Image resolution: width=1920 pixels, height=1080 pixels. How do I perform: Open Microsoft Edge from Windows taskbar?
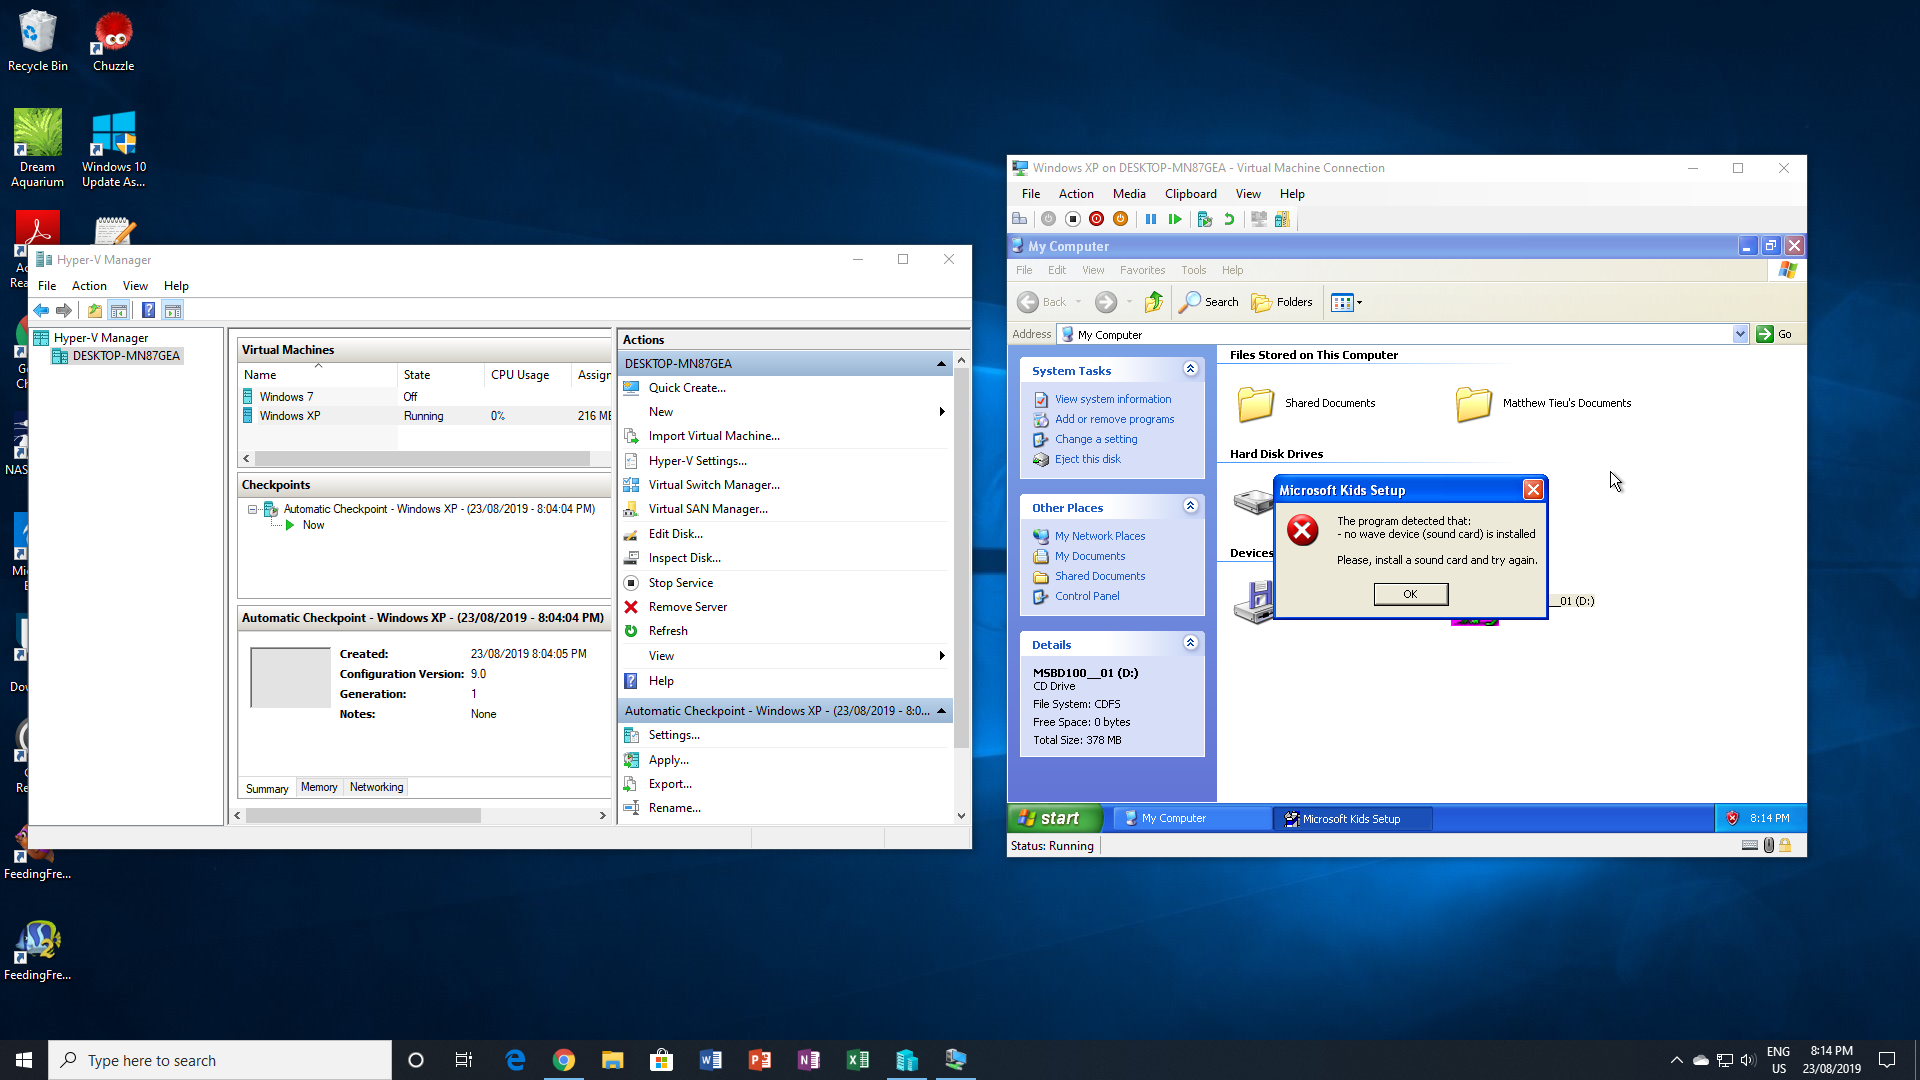coord(515,1060)
